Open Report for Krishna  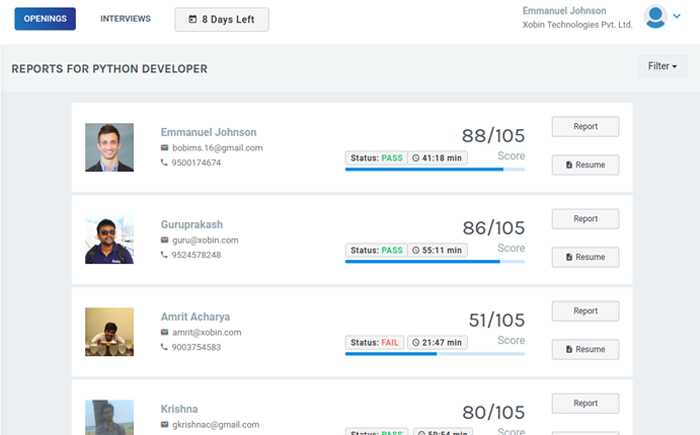coord(585,403)
